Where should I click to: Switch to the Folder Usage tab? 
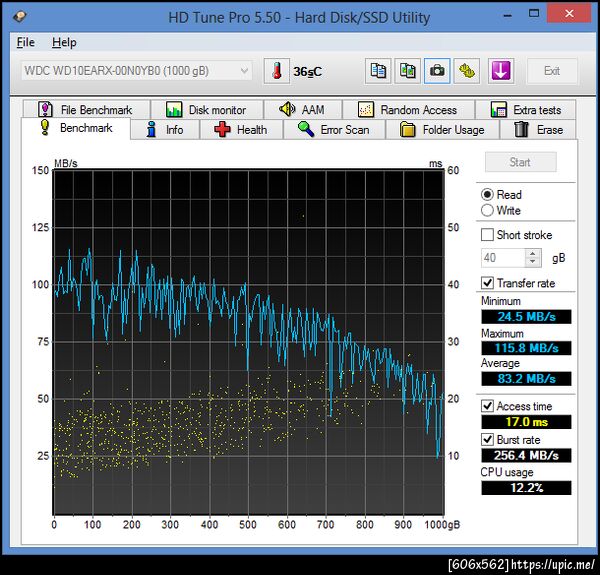tap(443, 130)
